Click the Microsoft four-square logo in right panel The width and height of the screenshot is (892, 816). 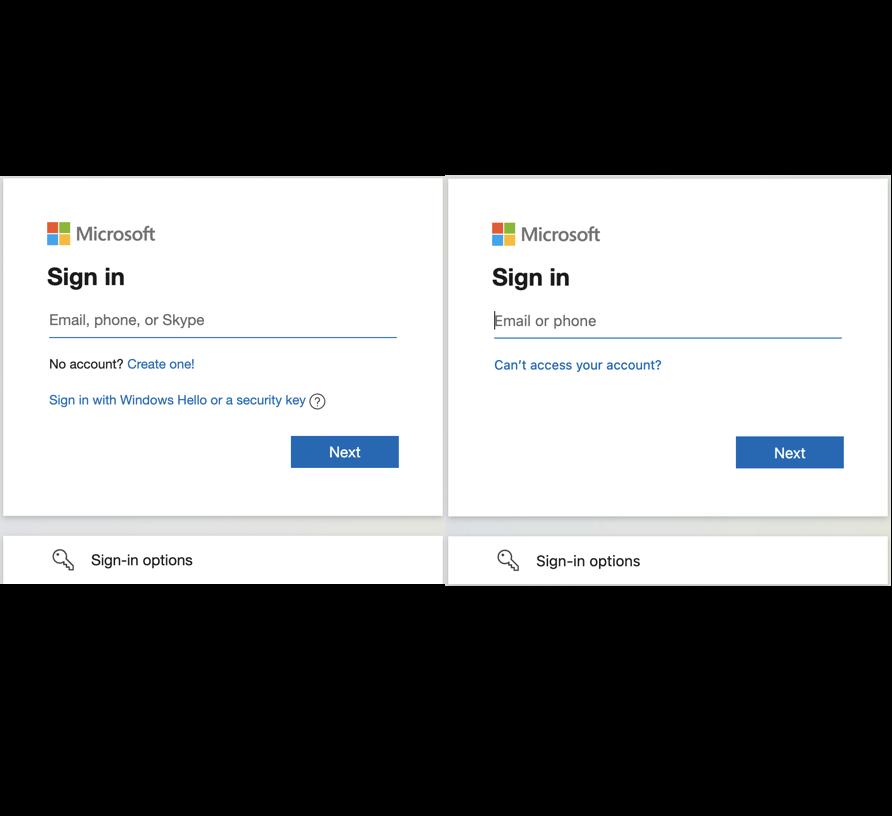click(x=504, y=234)
